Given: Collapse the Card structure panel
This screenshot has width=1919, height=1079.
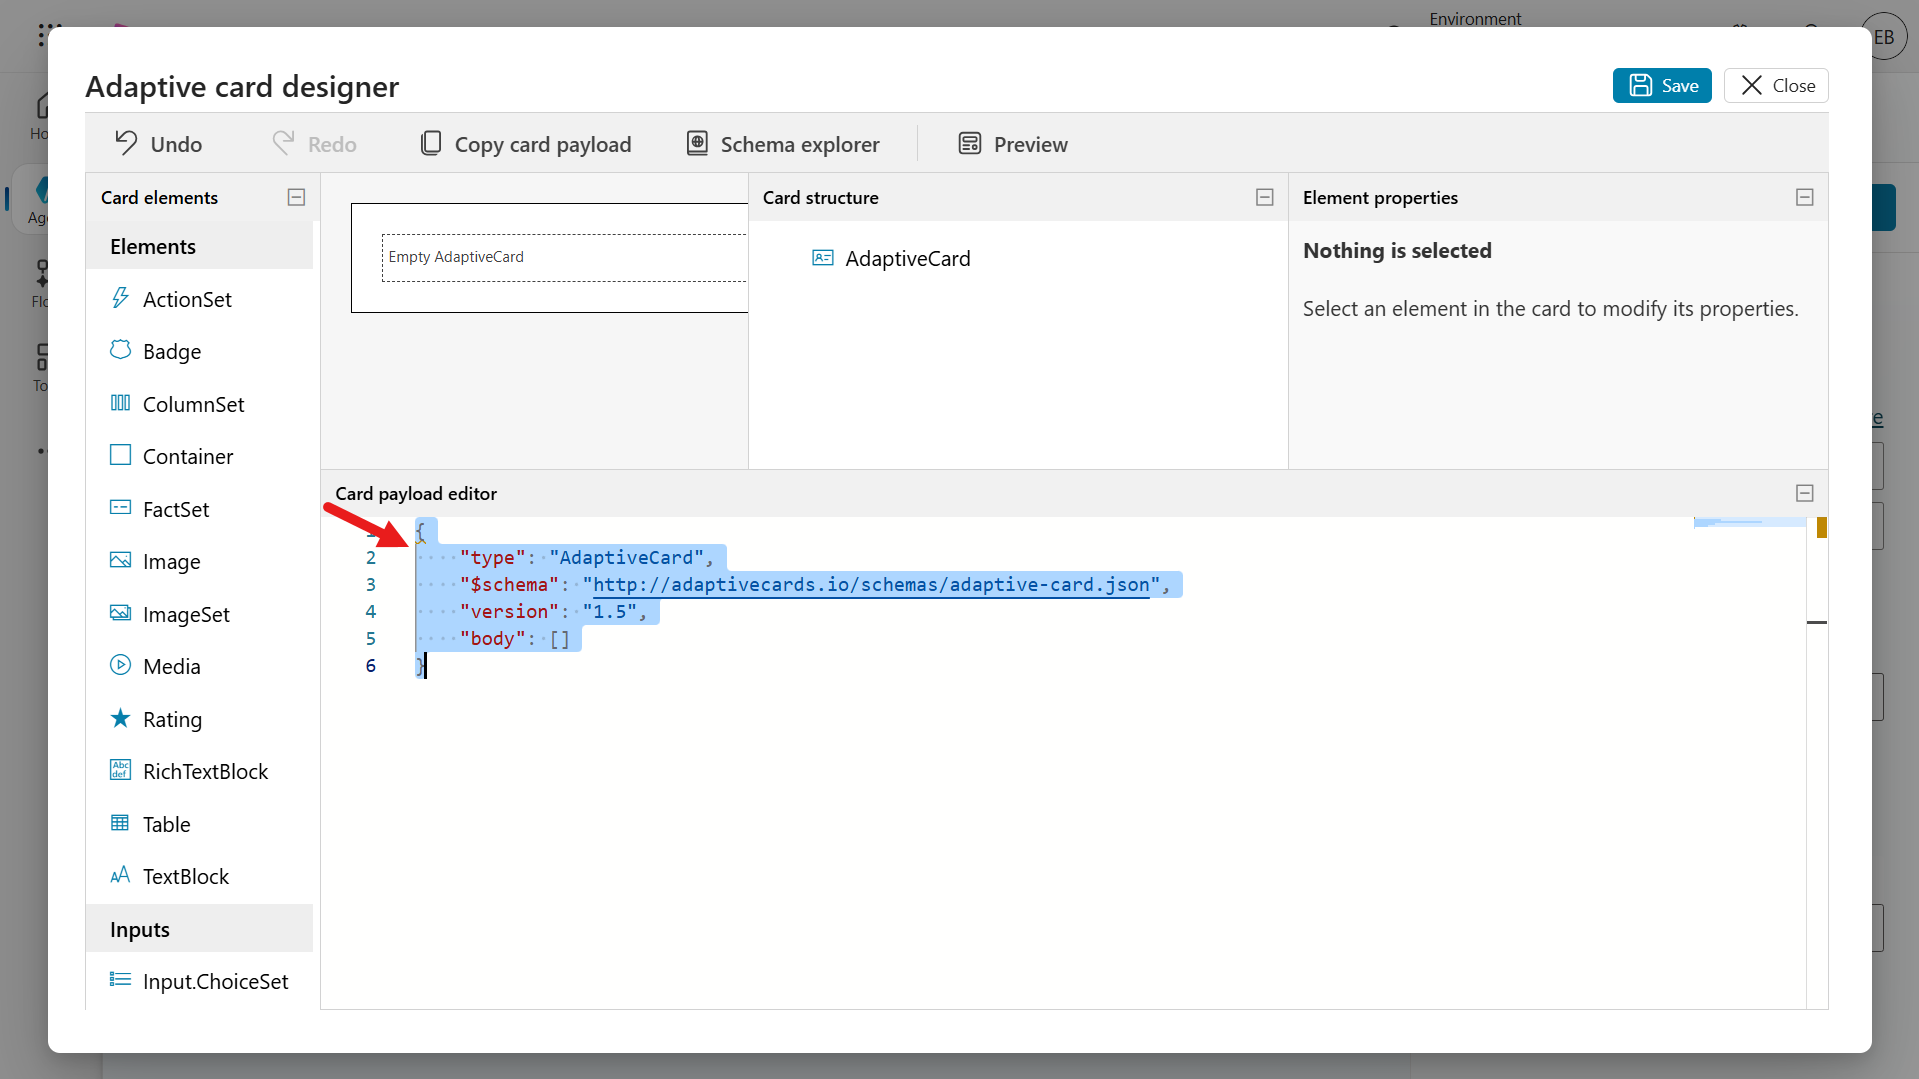Looking at the screenshot, I should tap(1264, 197).
